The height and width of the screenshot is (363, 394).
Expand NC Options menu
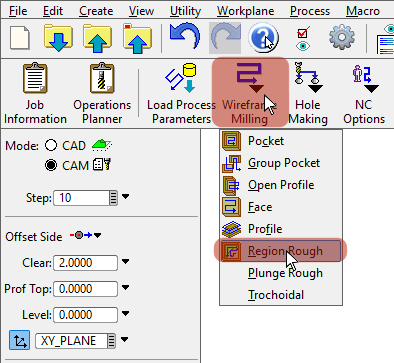[x=364, y=93]
